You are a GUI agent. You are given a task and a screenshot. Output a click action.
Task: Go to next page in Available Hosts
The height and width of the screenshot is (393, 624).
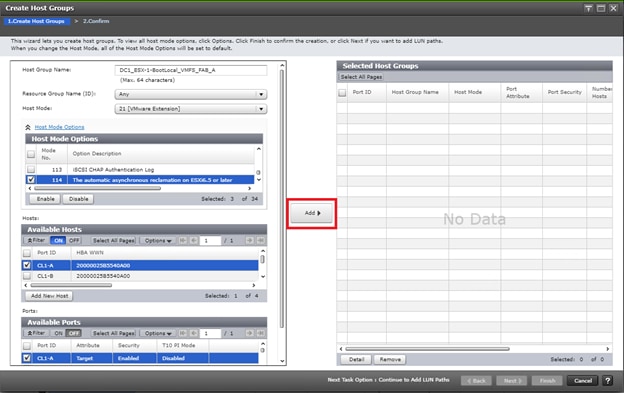(249, 240)
